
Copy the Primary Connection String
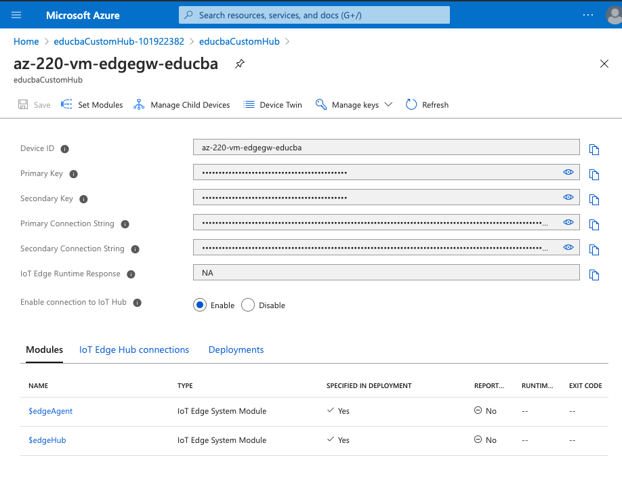tap(594, 225)
